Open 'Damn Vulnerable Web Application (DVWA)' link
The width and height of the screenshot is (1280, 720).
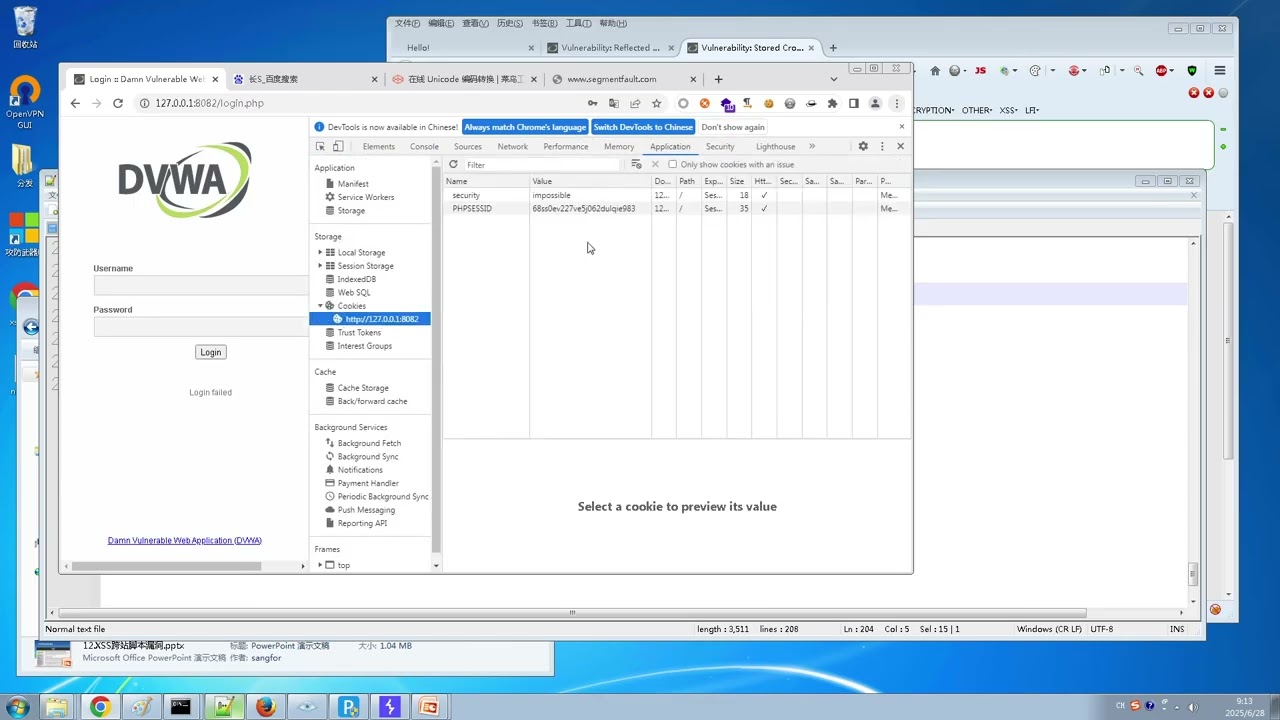click(185, 540)
